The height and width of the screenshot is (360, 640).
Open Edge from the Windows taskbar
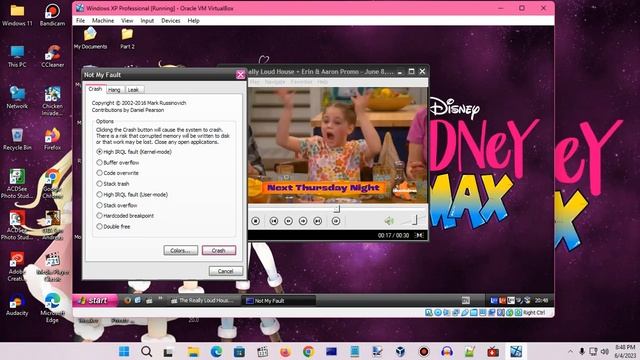tap(216, 351)
